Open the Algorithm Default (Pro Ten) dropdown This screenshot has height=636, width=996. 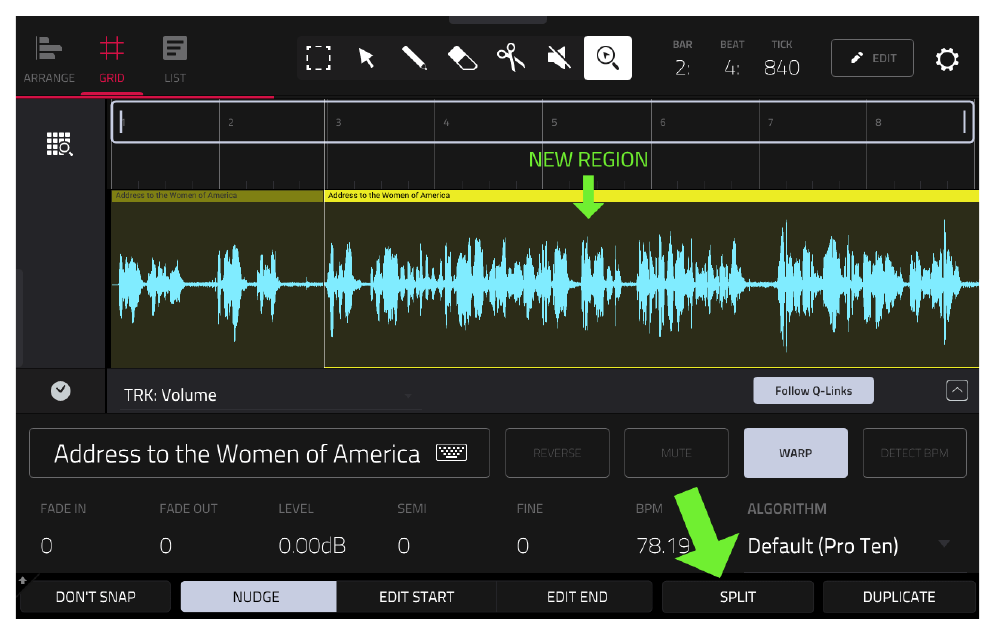click(x=849, y=546)
